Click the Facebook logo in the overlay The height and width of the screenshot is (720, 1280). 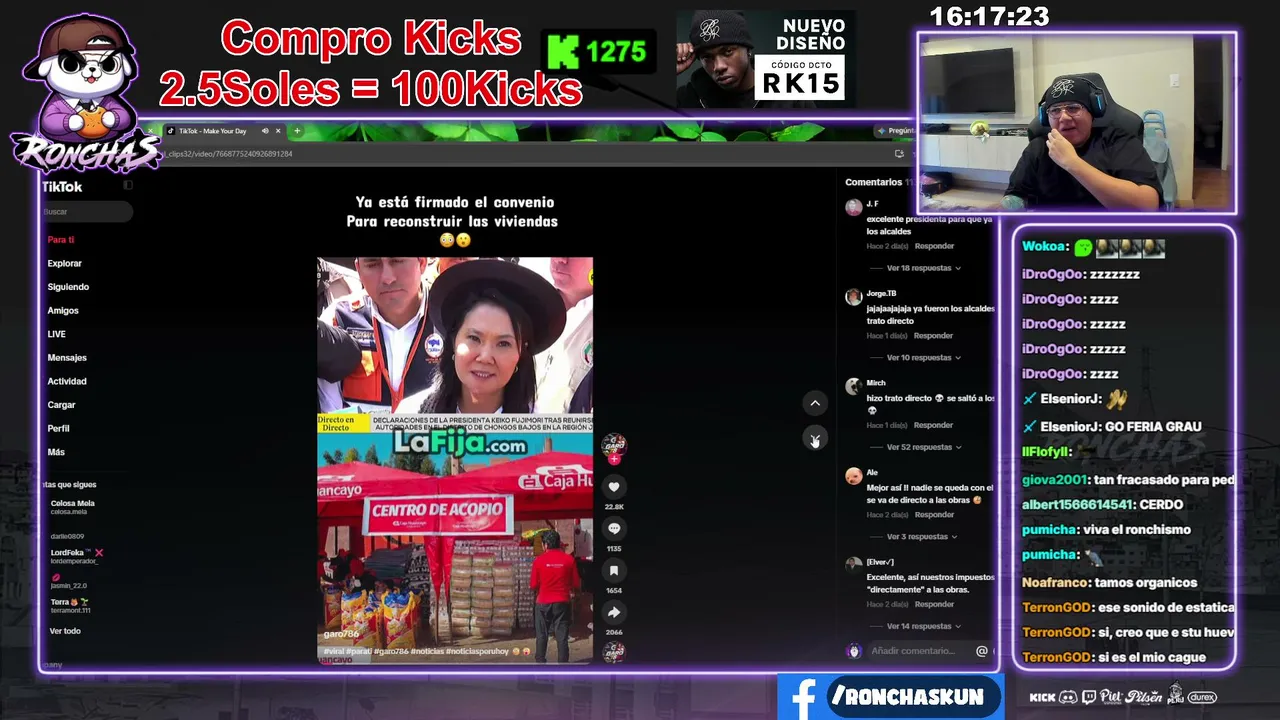[803, 697]
